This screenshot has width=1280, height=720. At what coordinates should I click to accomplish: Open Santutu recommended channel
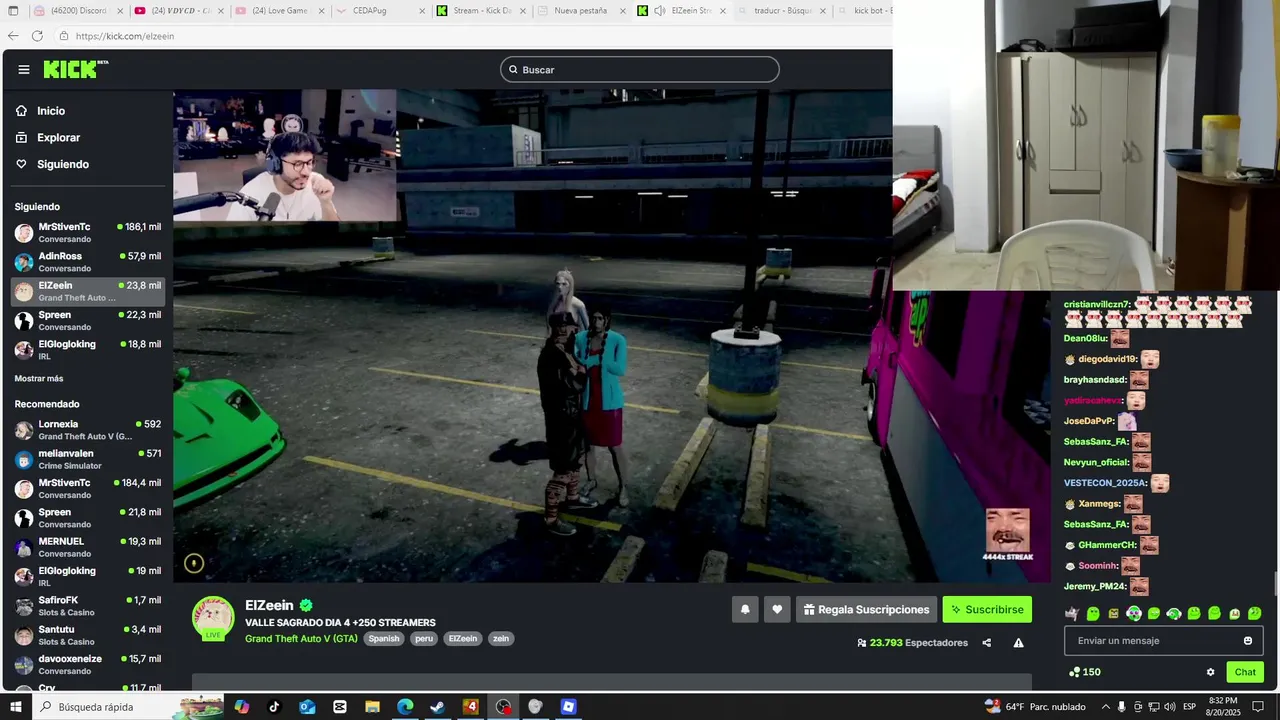point(88,635)
